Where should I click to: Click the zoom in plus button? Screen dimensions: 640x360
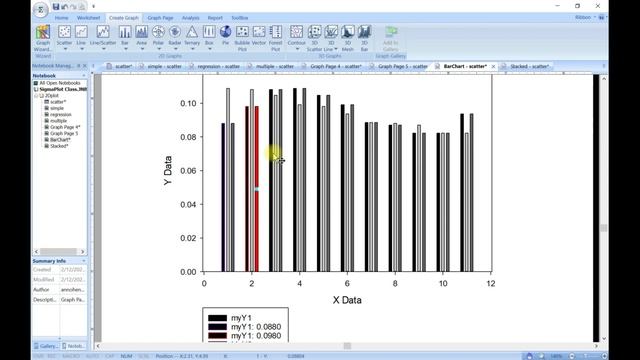coord(604,356)
